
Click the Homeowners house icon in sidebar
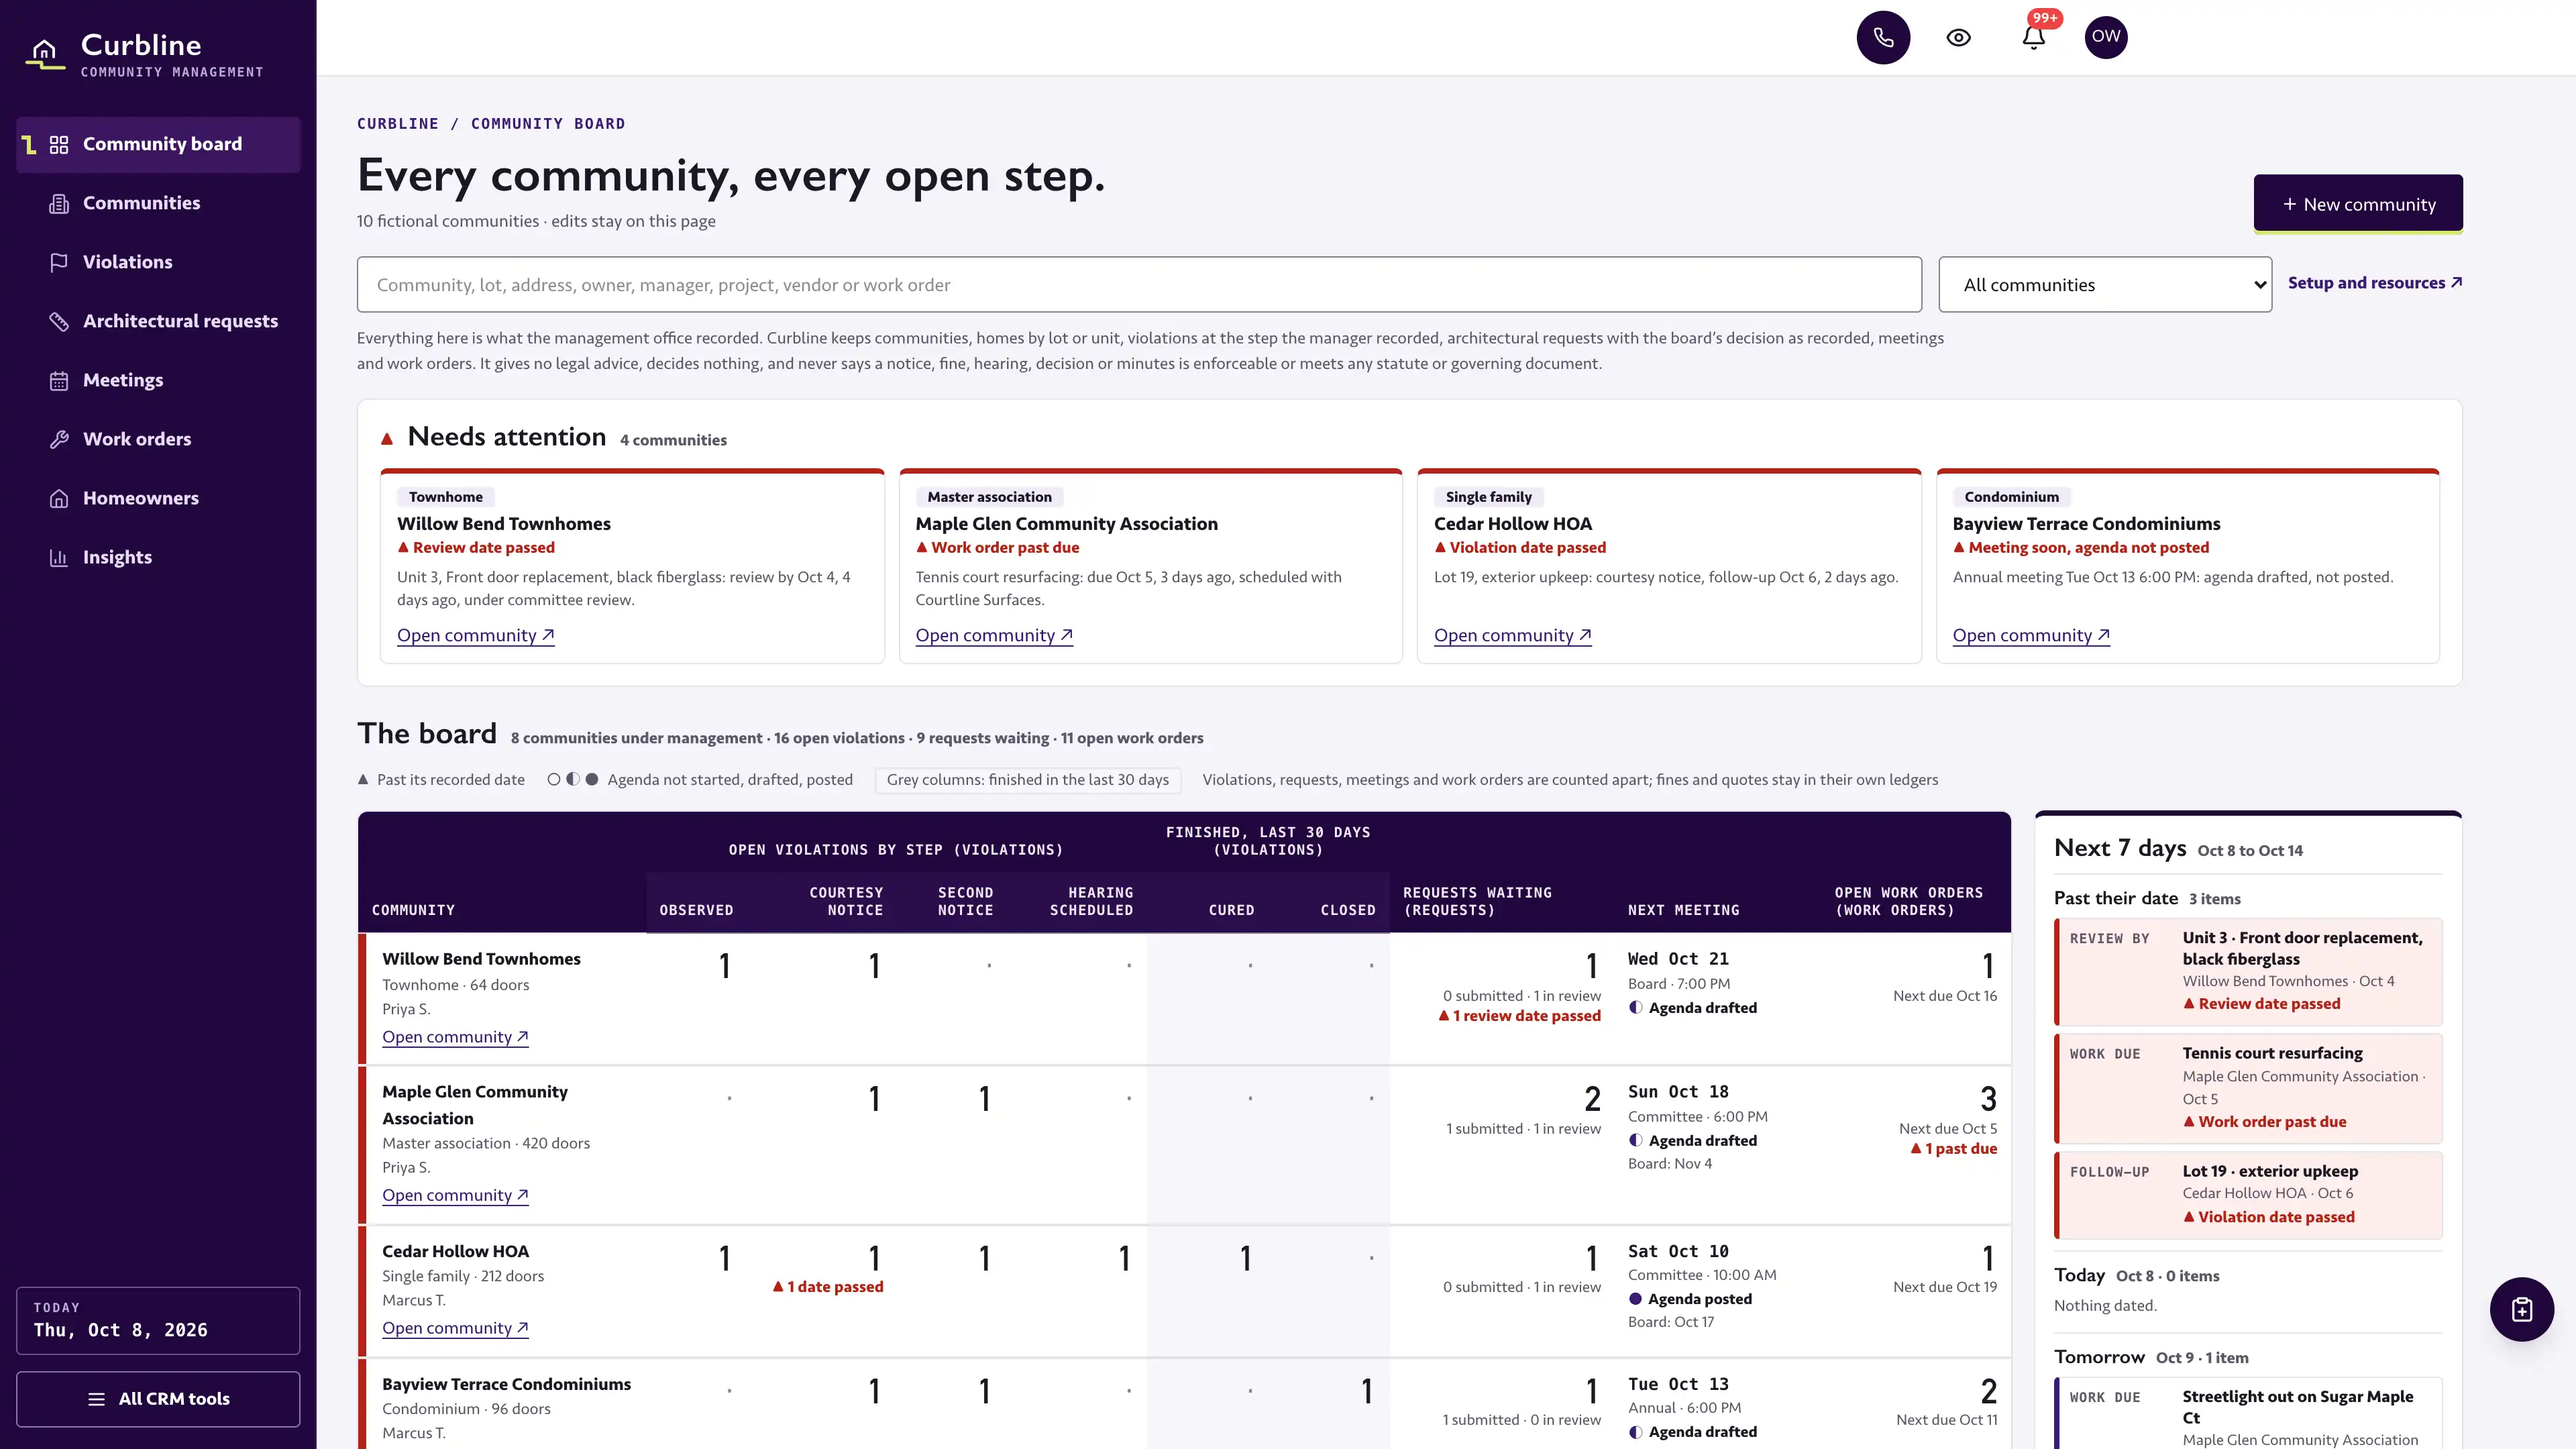59,498
